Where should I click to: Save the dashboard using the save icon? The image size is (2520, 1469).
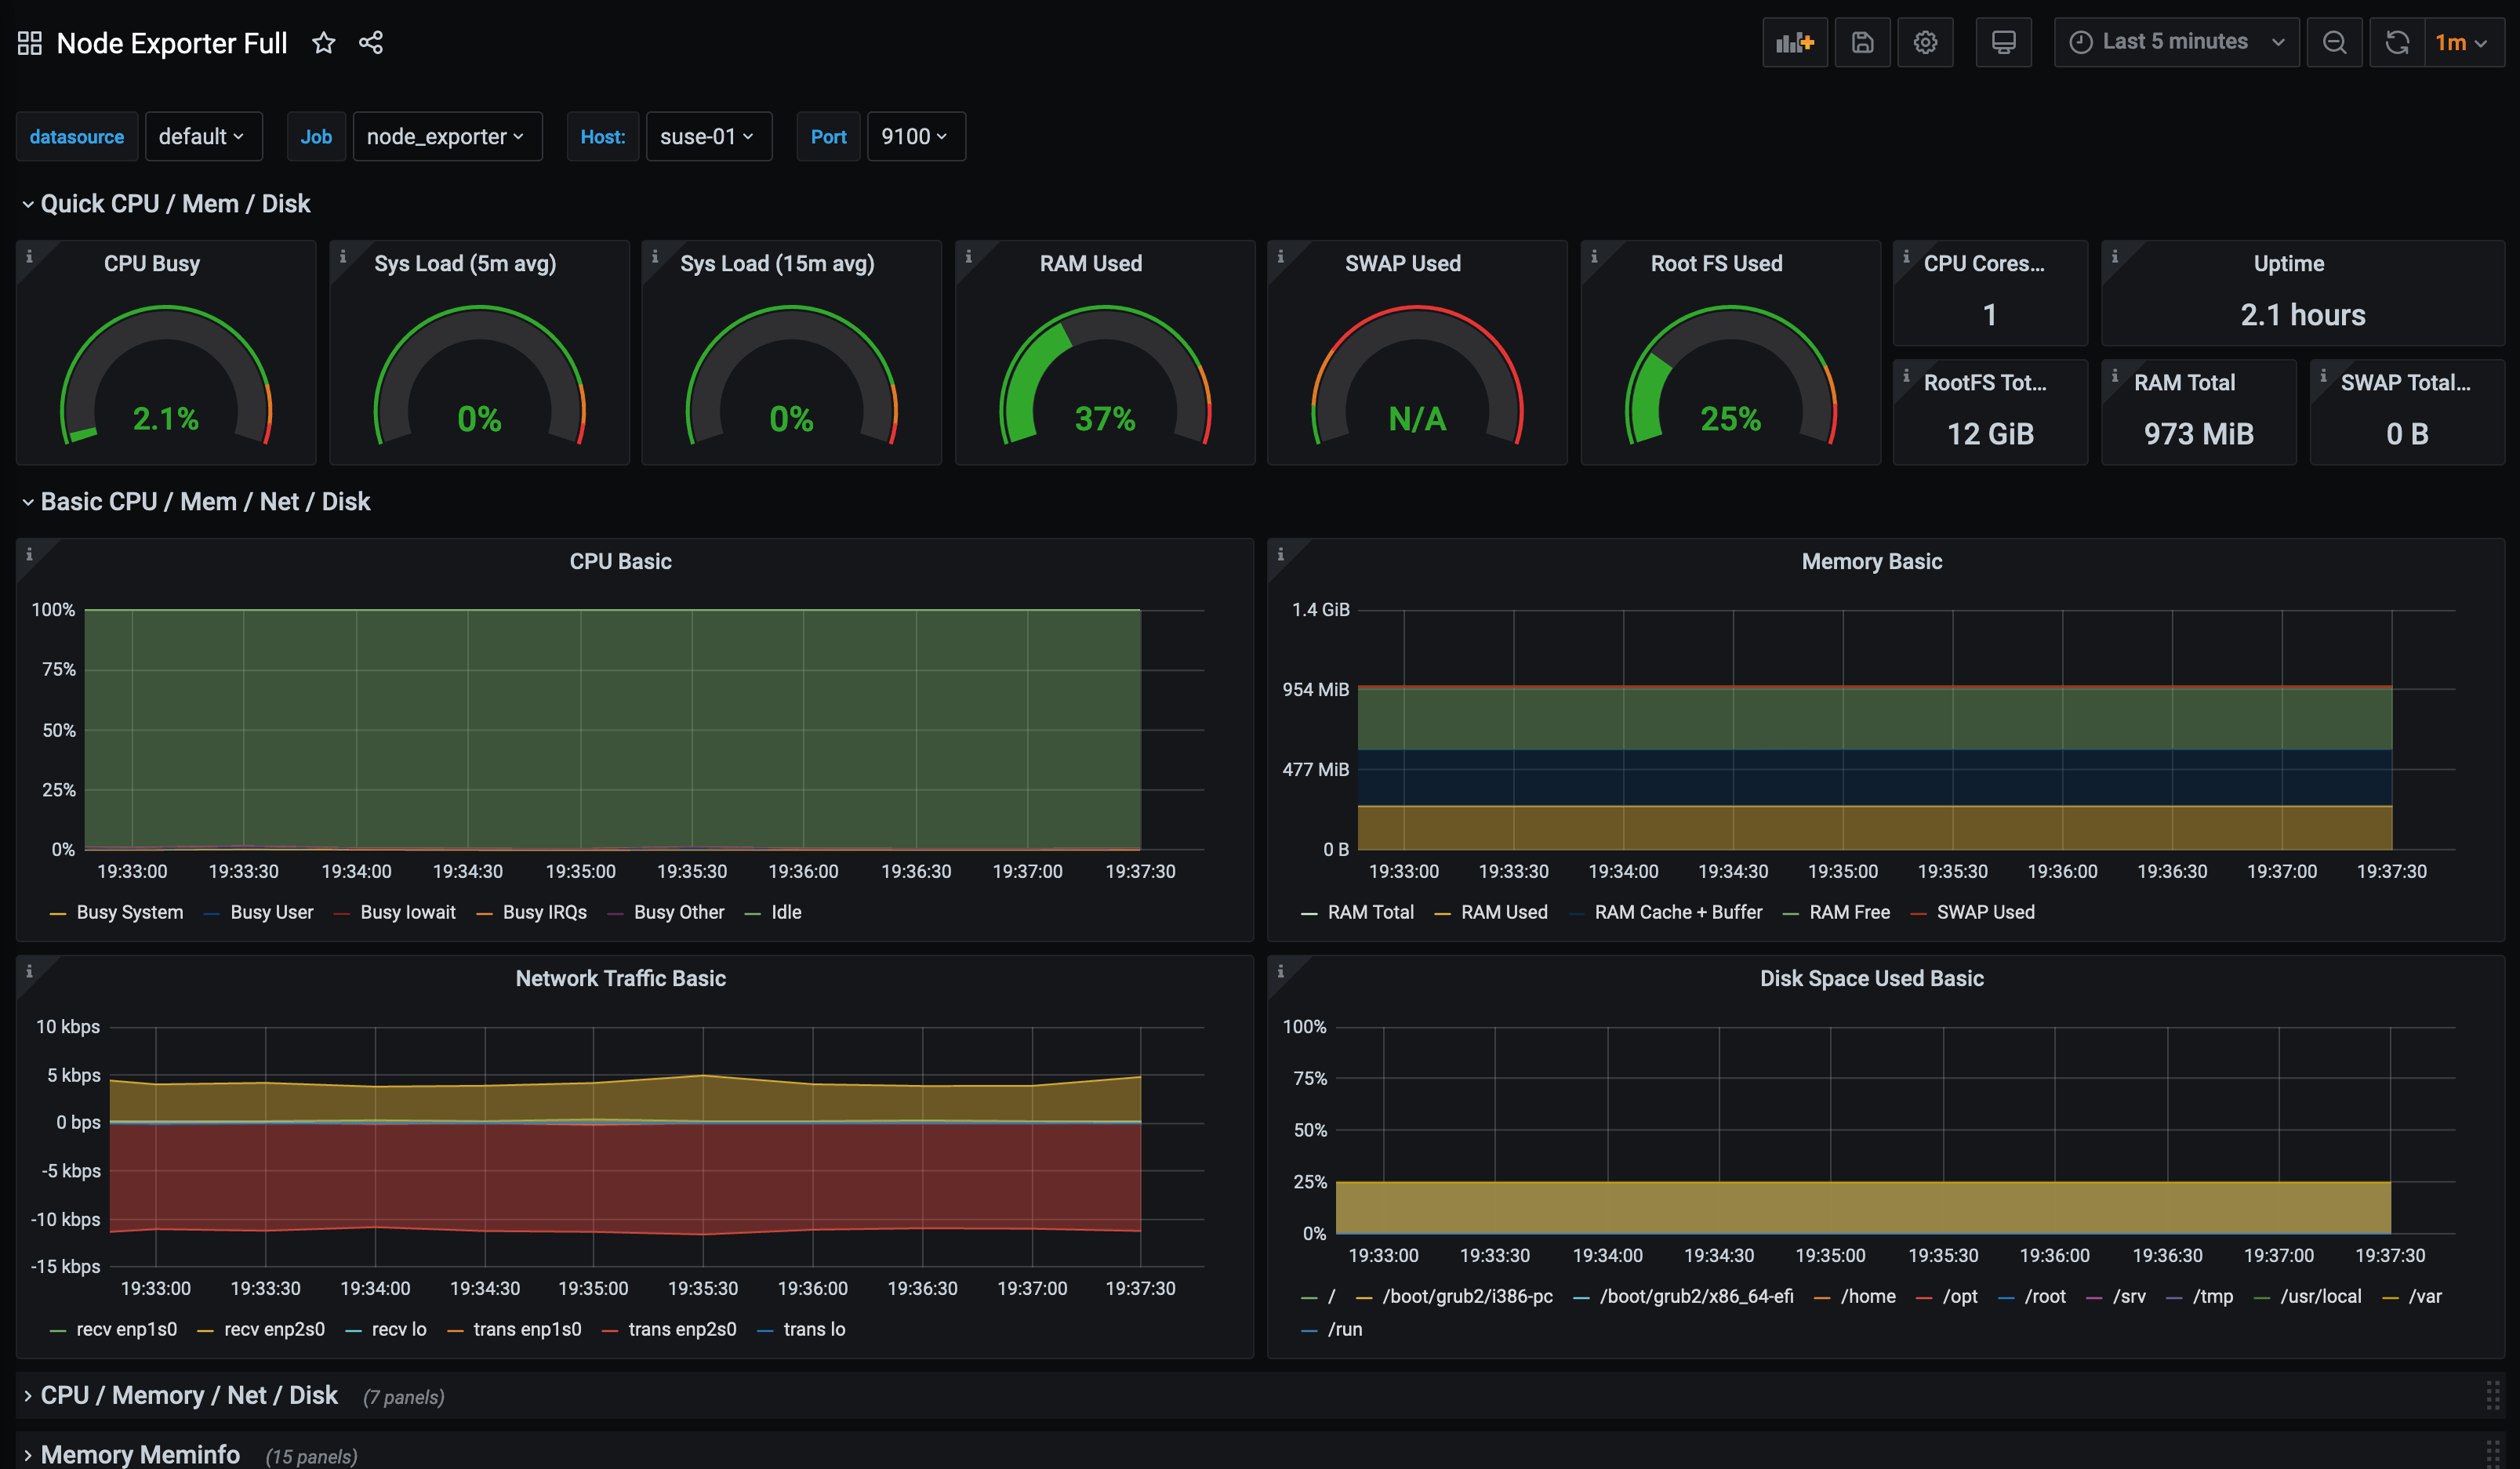tap(1861, 42)
